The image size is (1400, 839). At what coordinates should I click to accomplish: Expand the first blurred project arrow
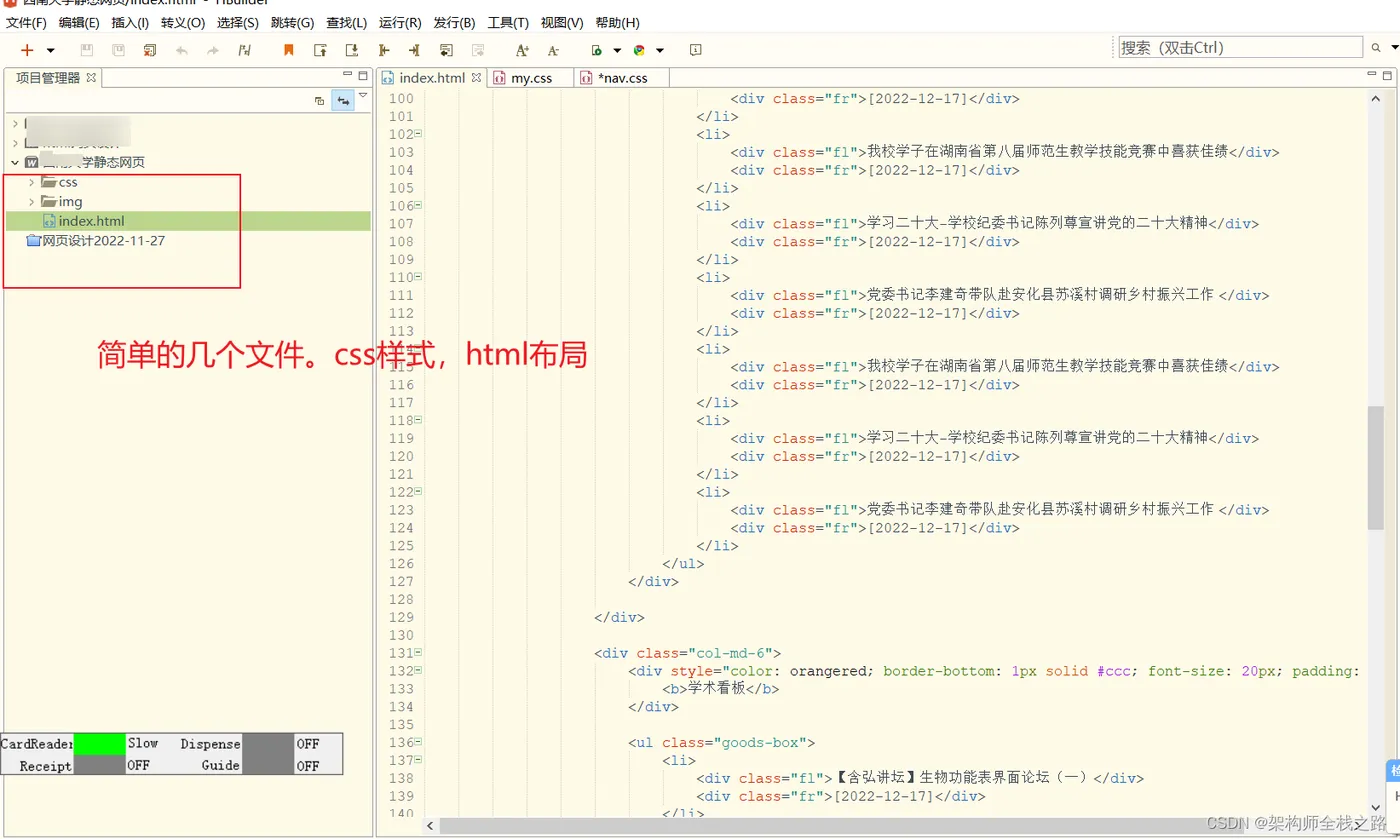[14, 123]
